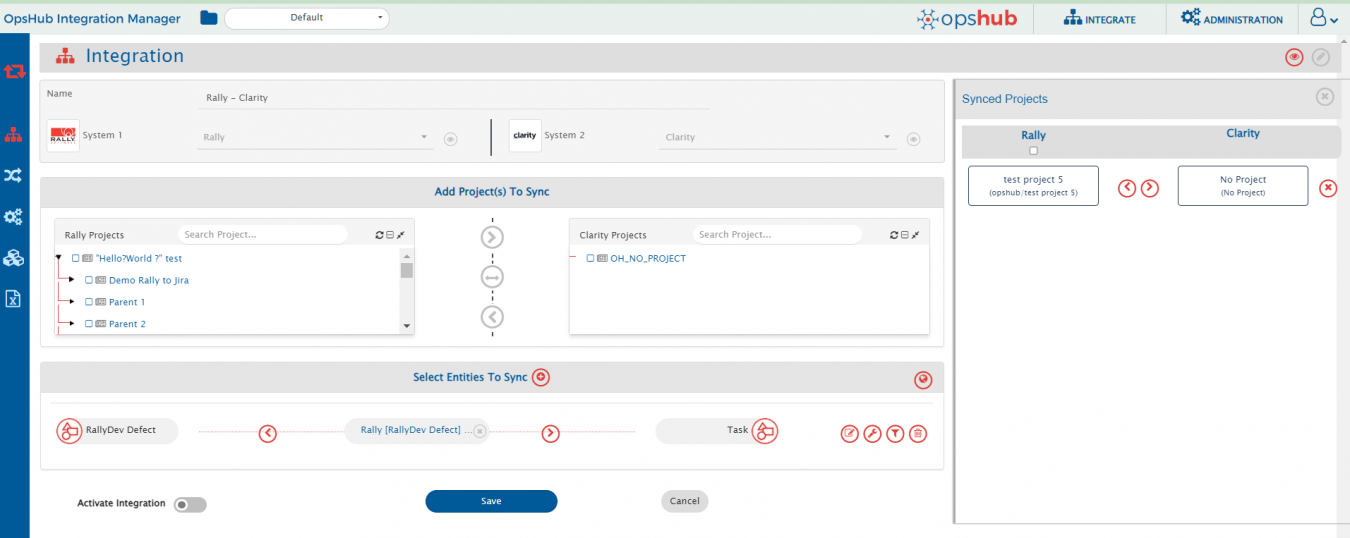The height and width of the screenshot is (538, 1350).
Task: Click the Save button
Action: pos(491,501)
